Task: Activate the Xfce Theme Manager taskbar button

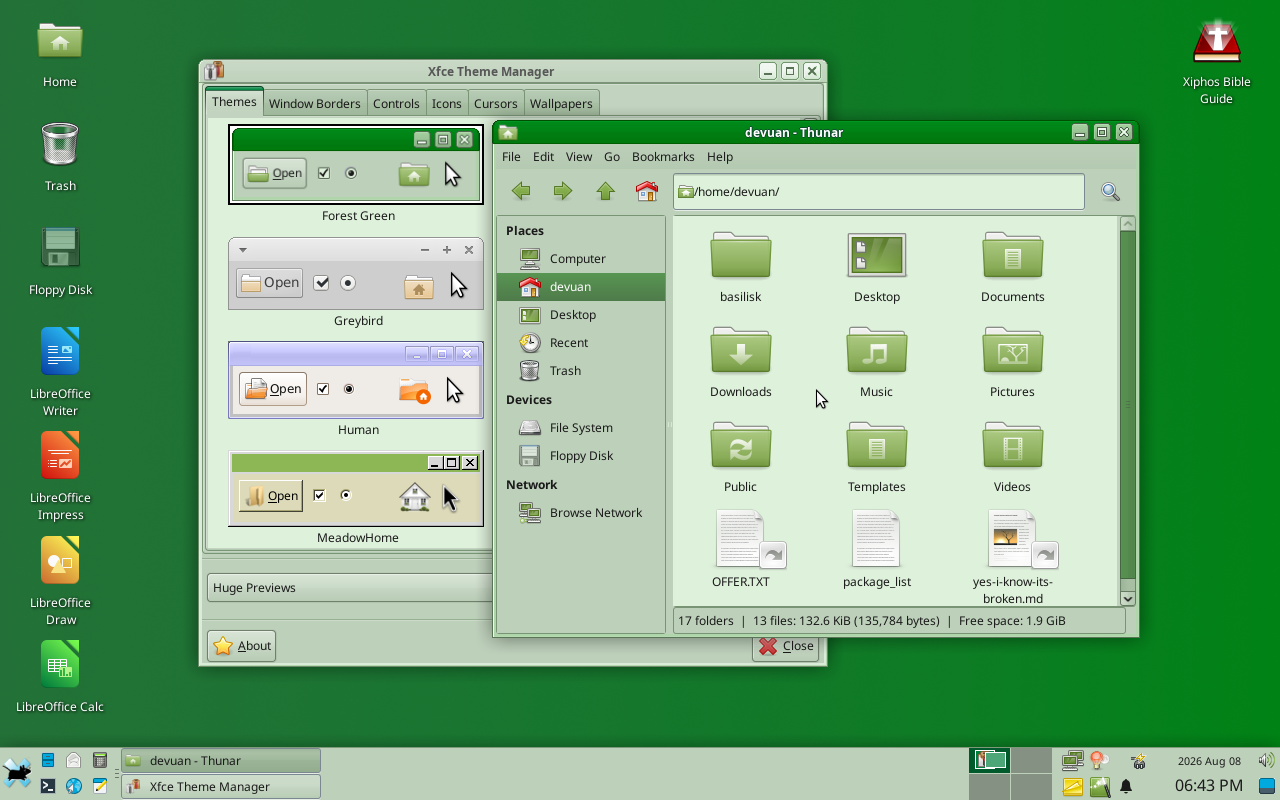Action: 221,786
